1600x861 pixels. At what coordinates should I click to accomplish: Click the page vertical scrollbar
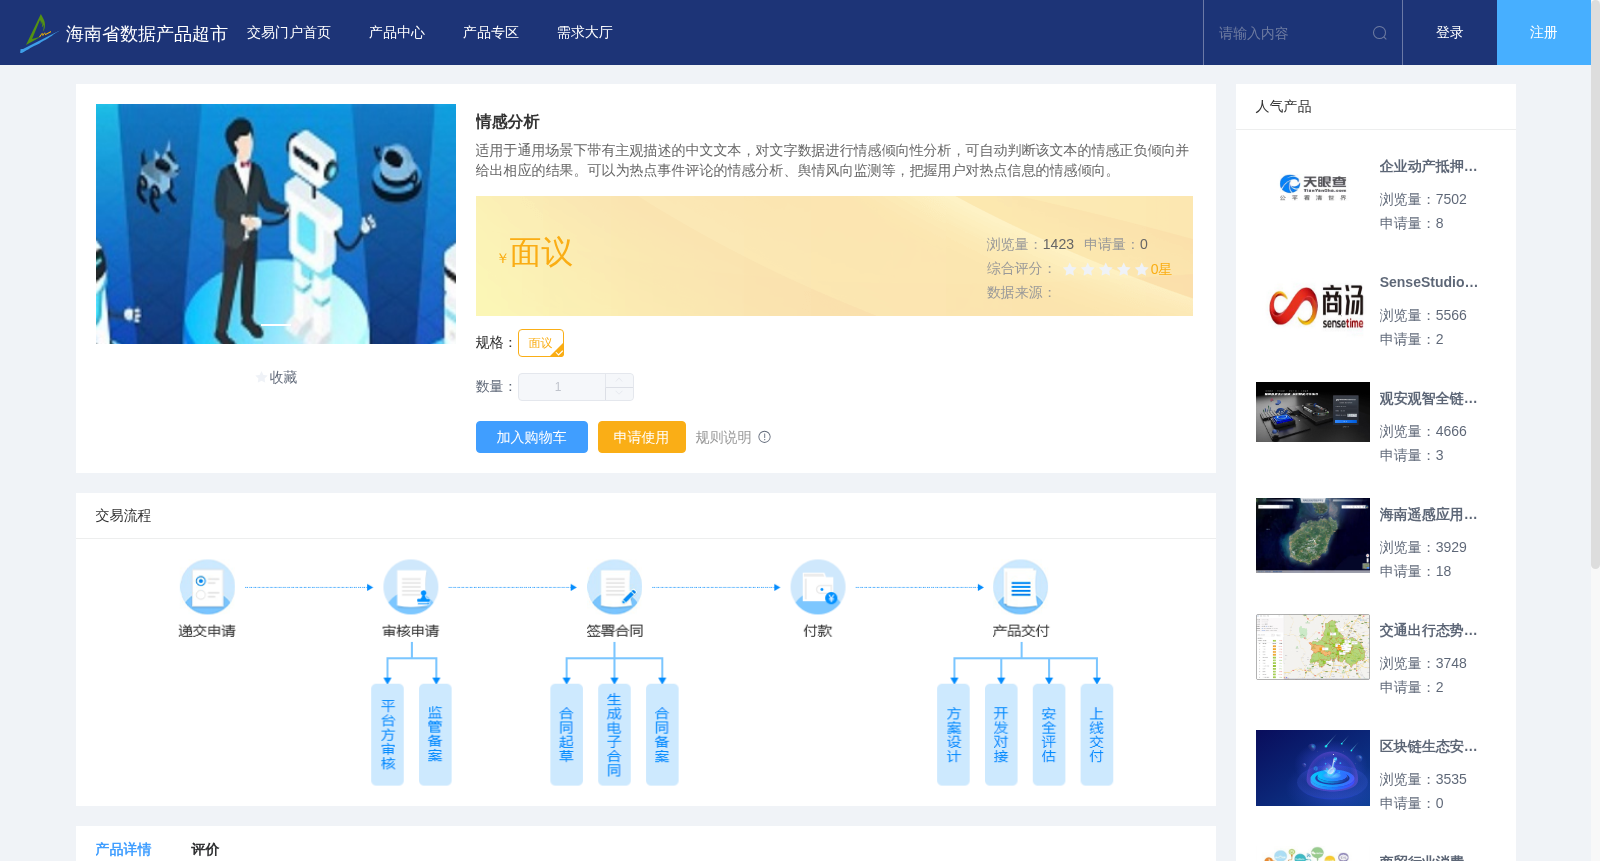[1595, 285]
